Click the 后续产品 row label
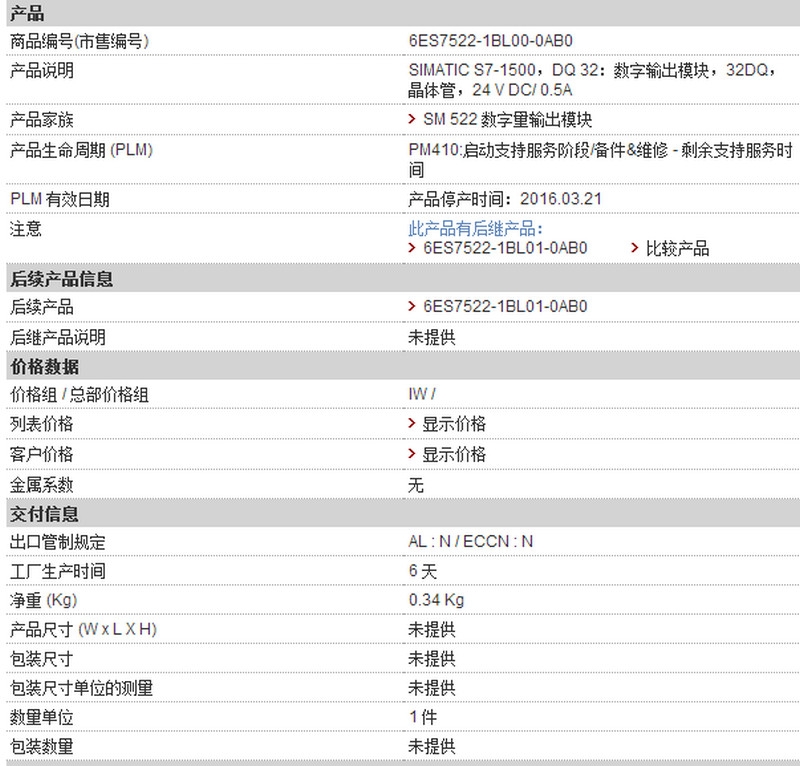Viewport: 800px width, 766px height. tap(41, 307)
